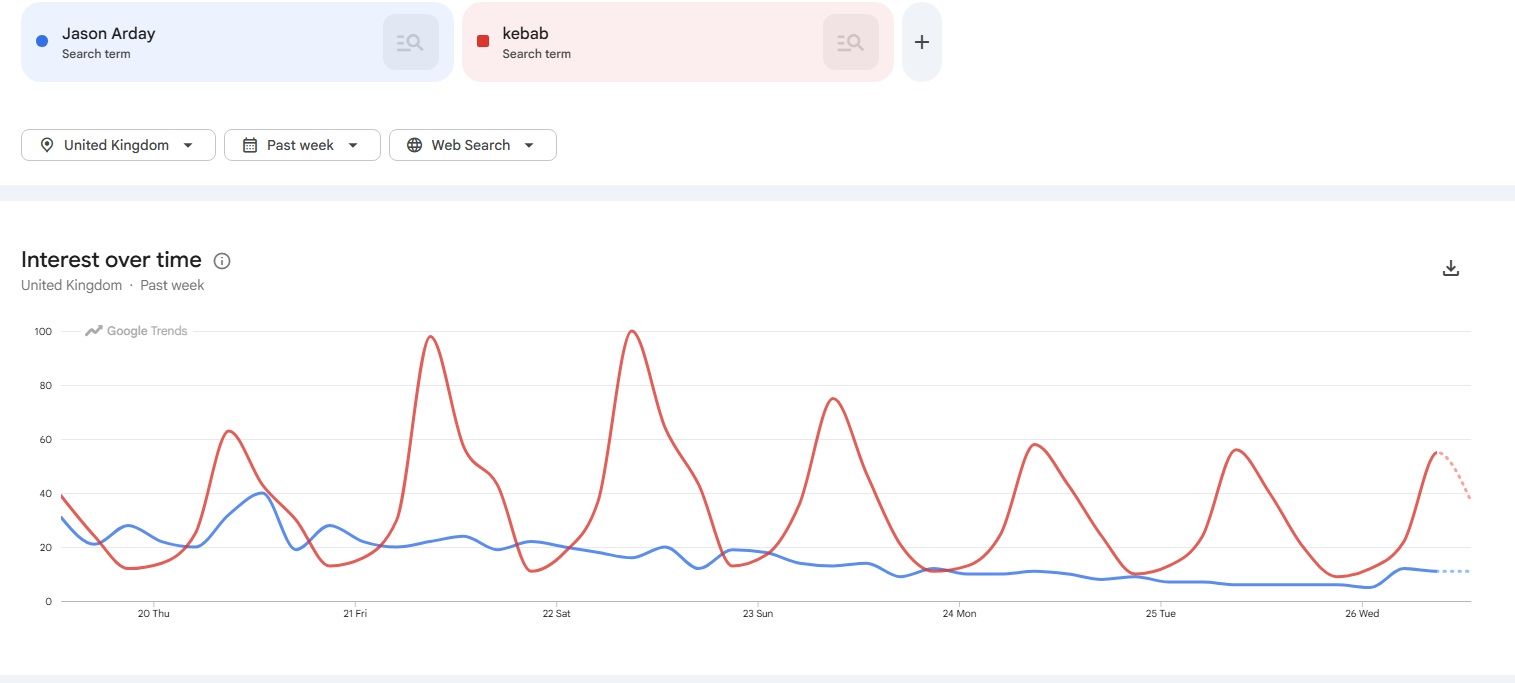Open search terms list icon for kebab
The height and width of the screenshot is (683, 1515).
850,42
